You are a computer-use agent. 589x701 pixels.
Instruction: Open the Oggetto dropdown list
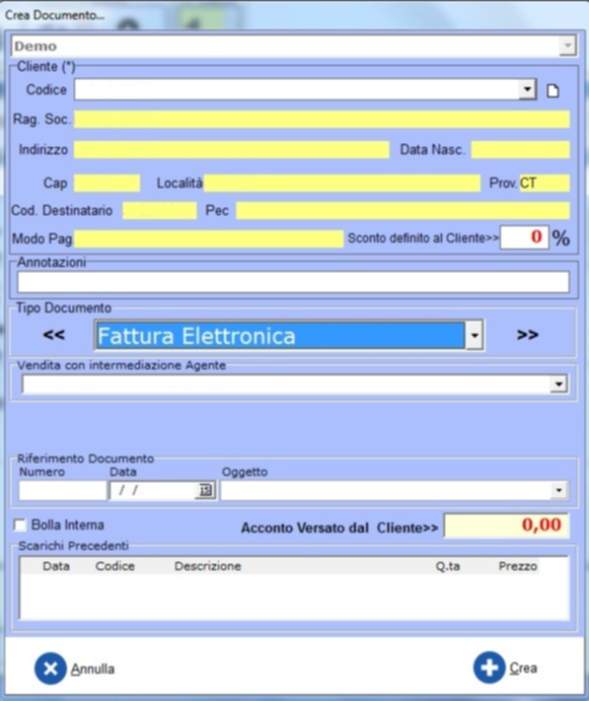pos(559,490)
